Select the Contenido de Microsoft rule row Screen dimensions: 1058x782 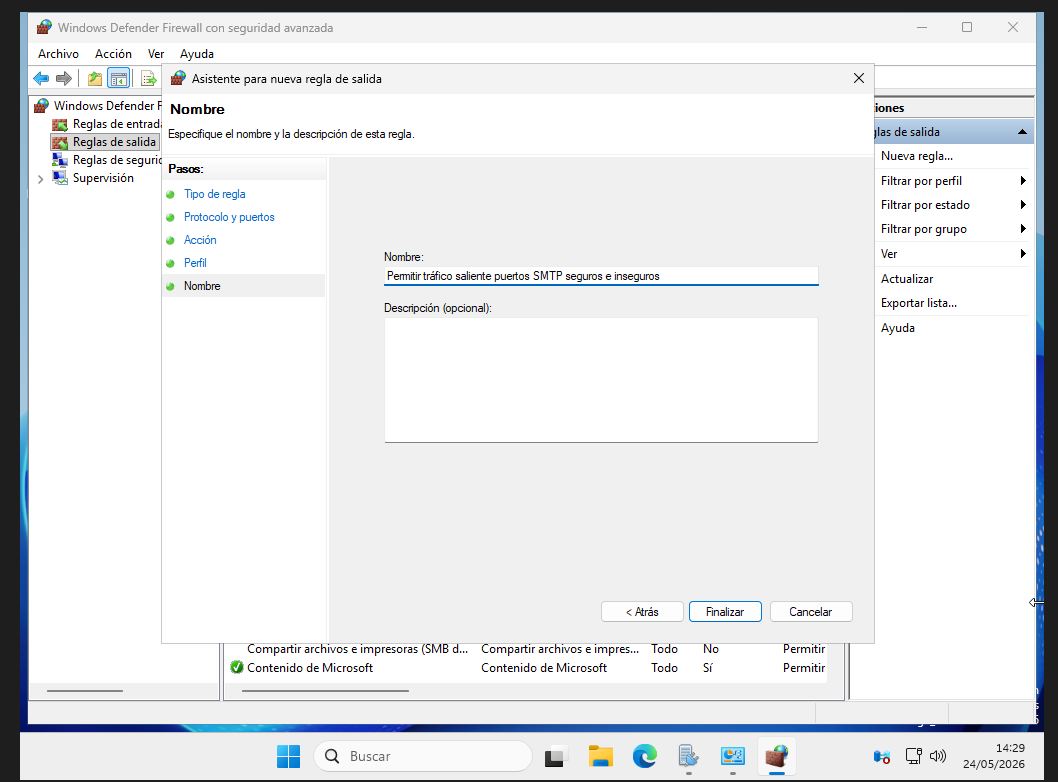pyautogui.click(x=528, y=667)
